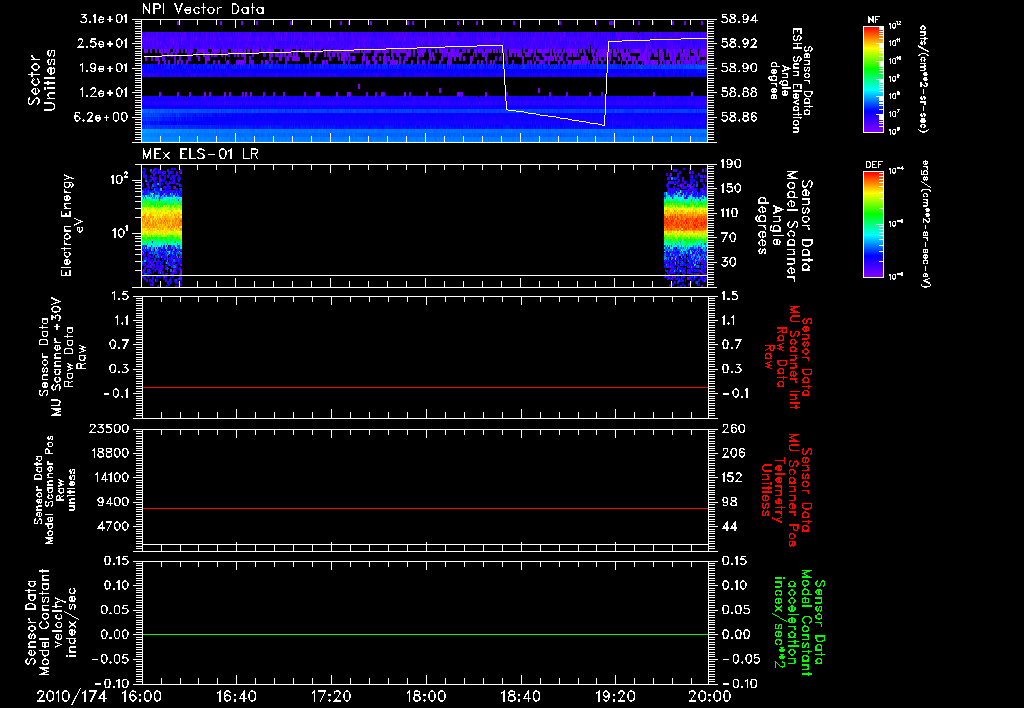Click the DEF energy flux color bar

873,224
